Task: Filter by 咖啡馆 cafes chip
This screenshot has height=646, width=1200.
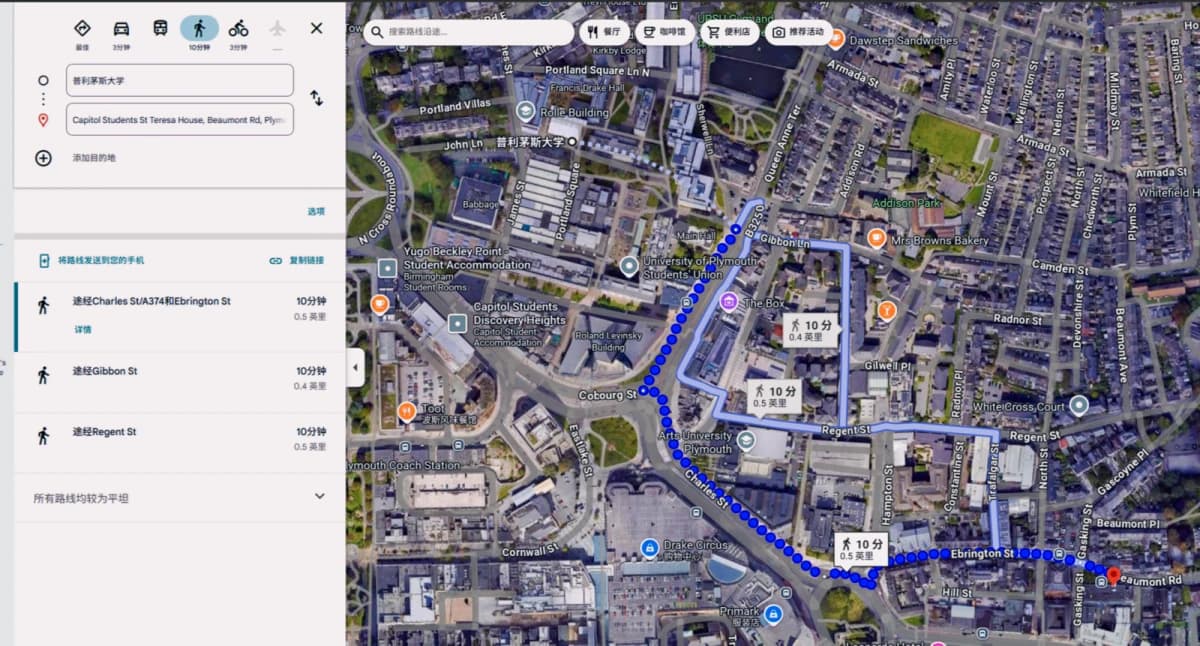Action: pyautogui.click(x=665, y=32)
